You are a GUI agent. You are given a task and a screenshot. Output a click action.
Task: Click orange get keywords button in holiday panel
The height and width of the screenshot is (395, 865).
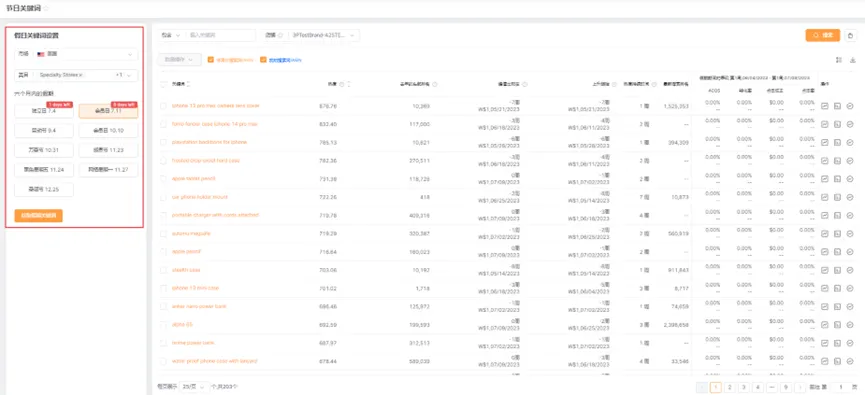coord(39,216)
